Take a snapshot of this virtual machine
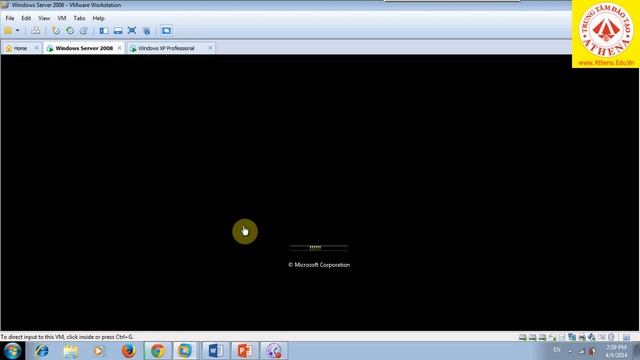This screenshot has height=360, width=640. click(x=56, y=31)
